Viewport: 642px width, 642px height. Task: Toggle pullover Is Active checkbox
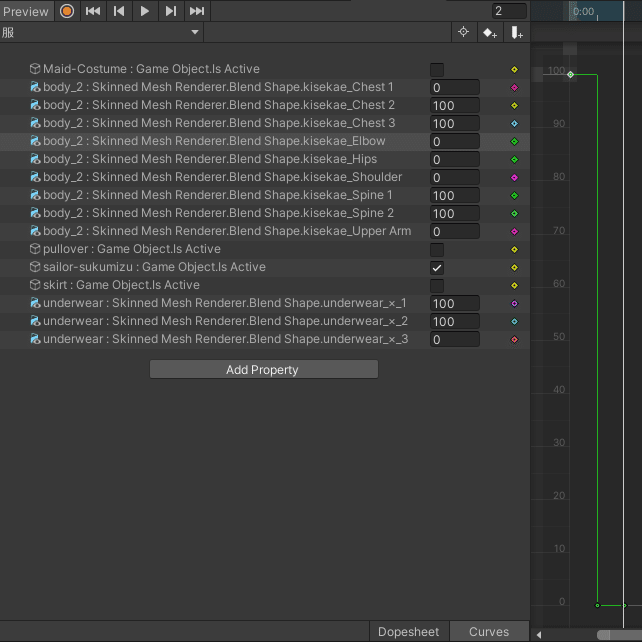tap(437, 250)
